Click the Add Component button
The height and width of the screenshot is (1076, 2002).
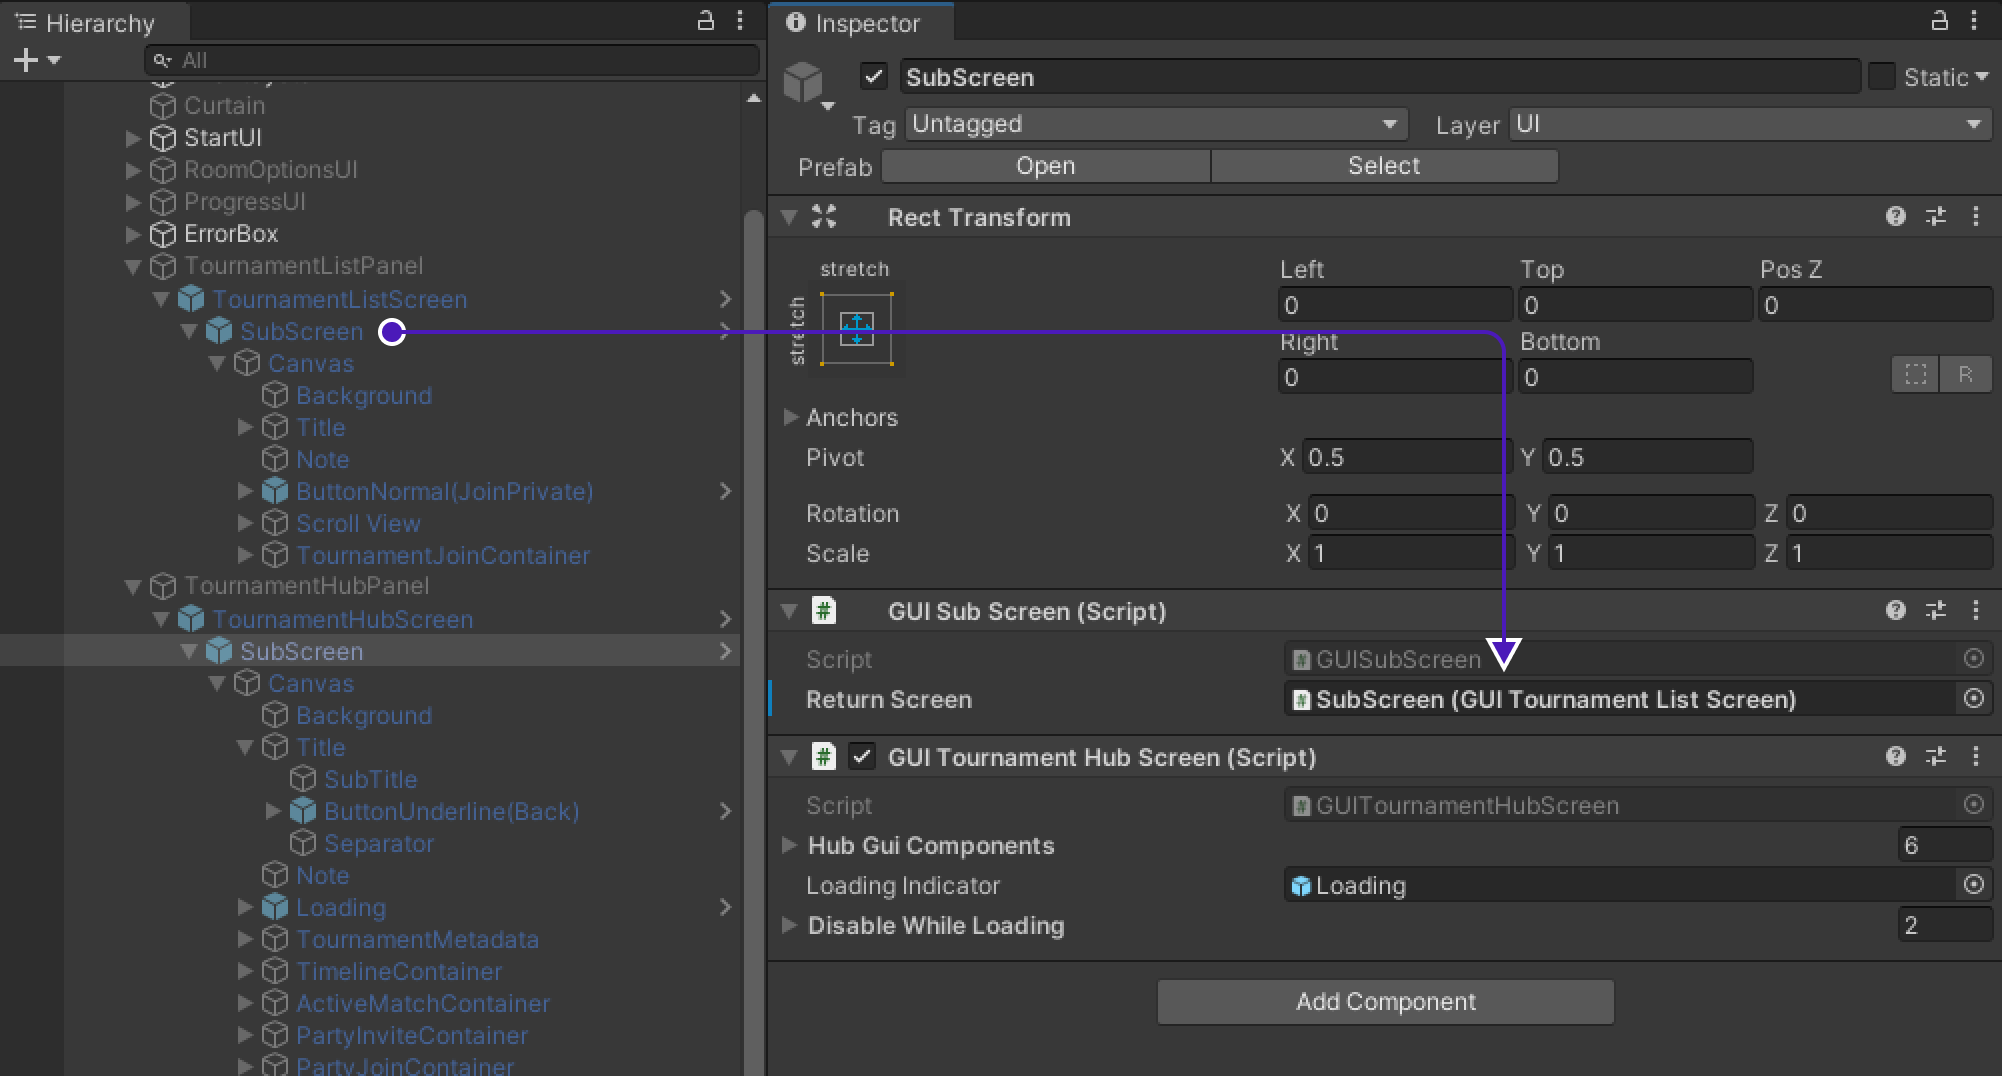click(1385, 1002)
